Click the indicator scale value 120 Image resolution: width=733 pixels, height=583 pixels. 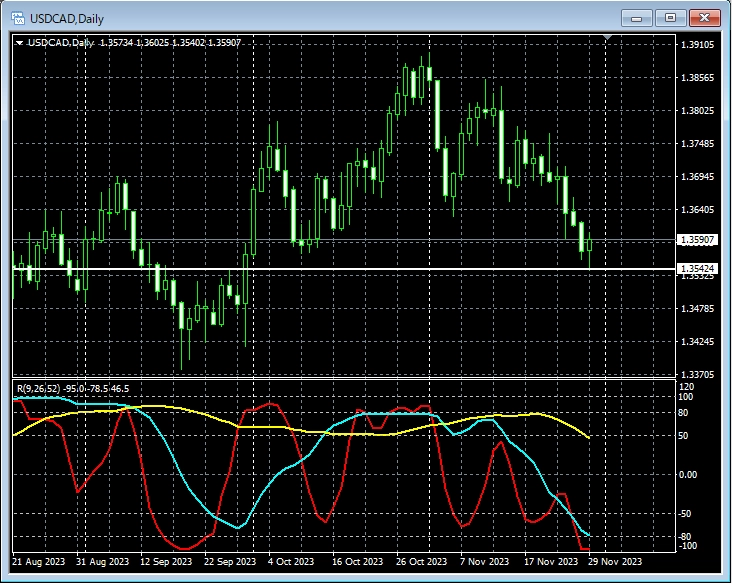[687, 386]
